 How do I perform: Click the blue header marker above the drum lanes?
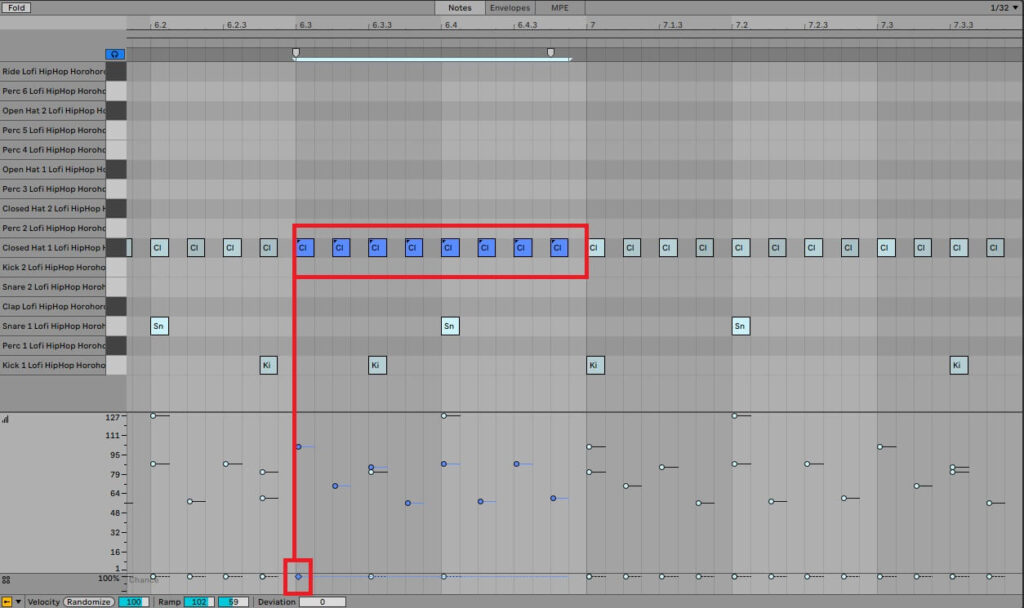[114, 55]
